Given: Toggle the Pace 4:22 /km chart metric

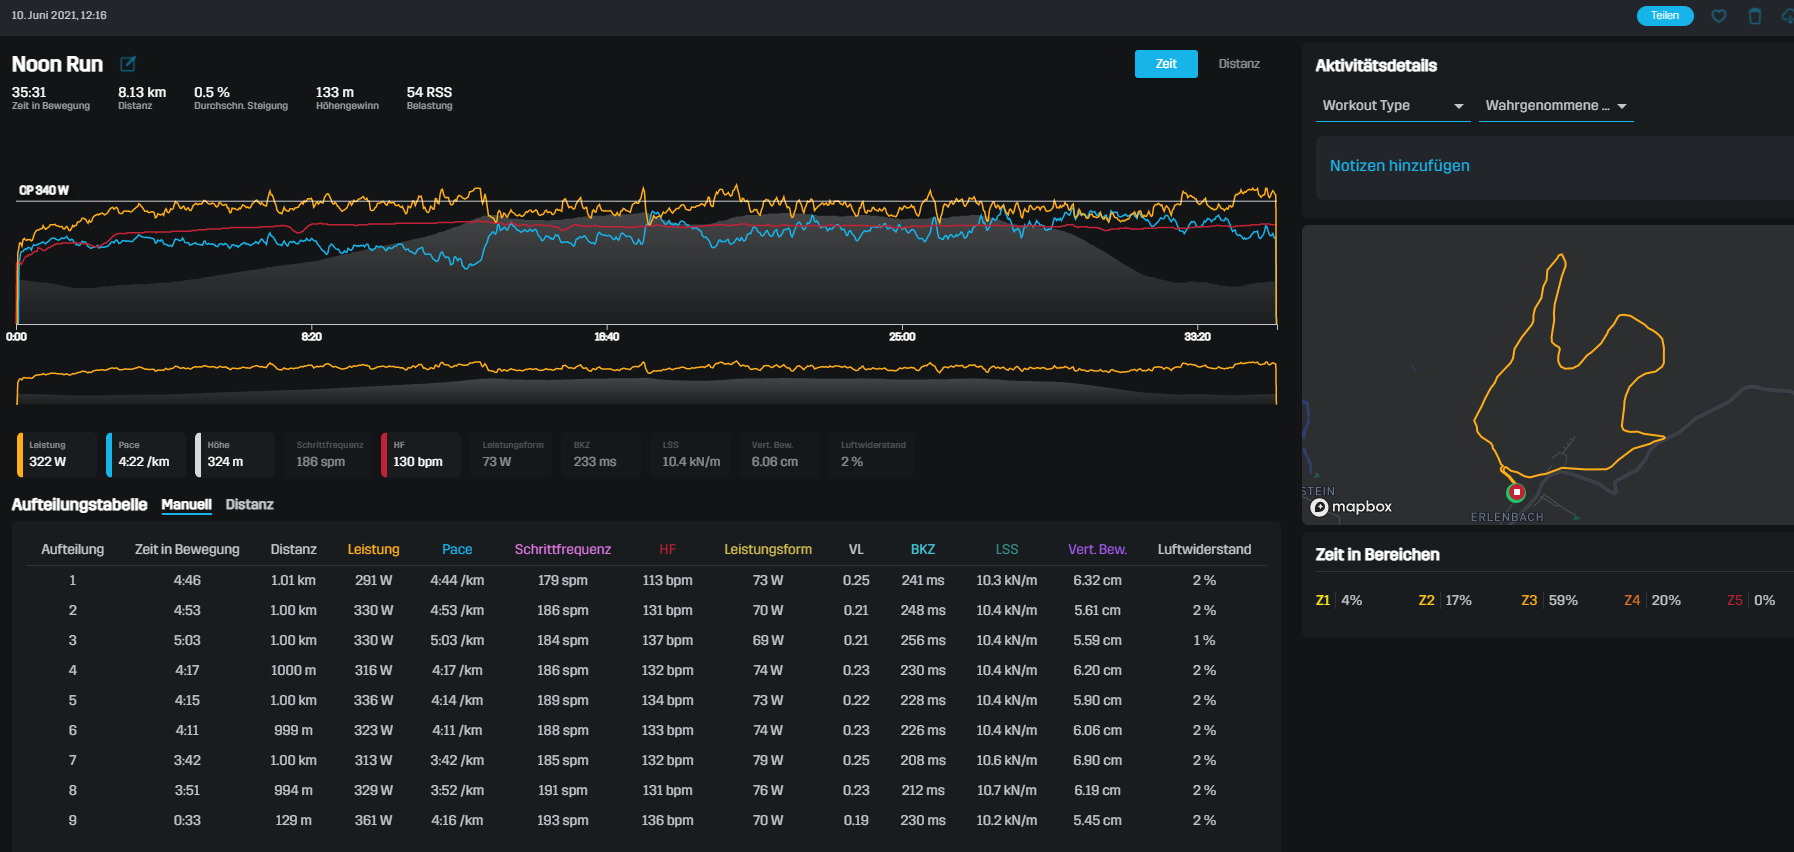Looking at the screenshot, I should pos(146,454).
